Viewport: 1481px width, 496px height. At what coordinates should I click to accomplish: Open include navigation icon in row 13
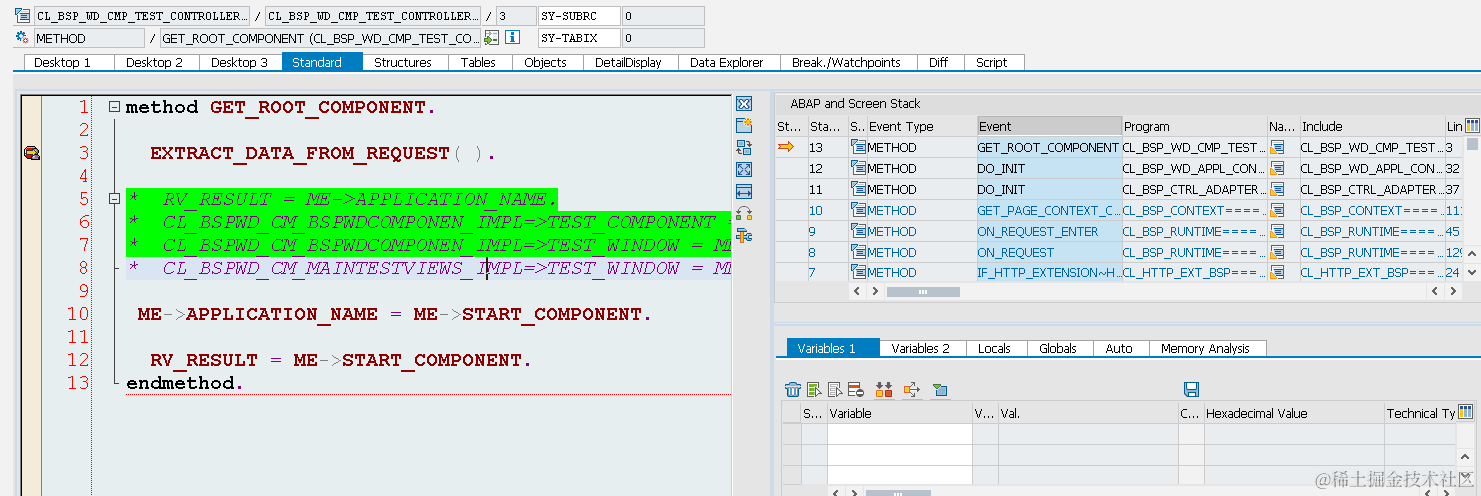[1277, 147]
